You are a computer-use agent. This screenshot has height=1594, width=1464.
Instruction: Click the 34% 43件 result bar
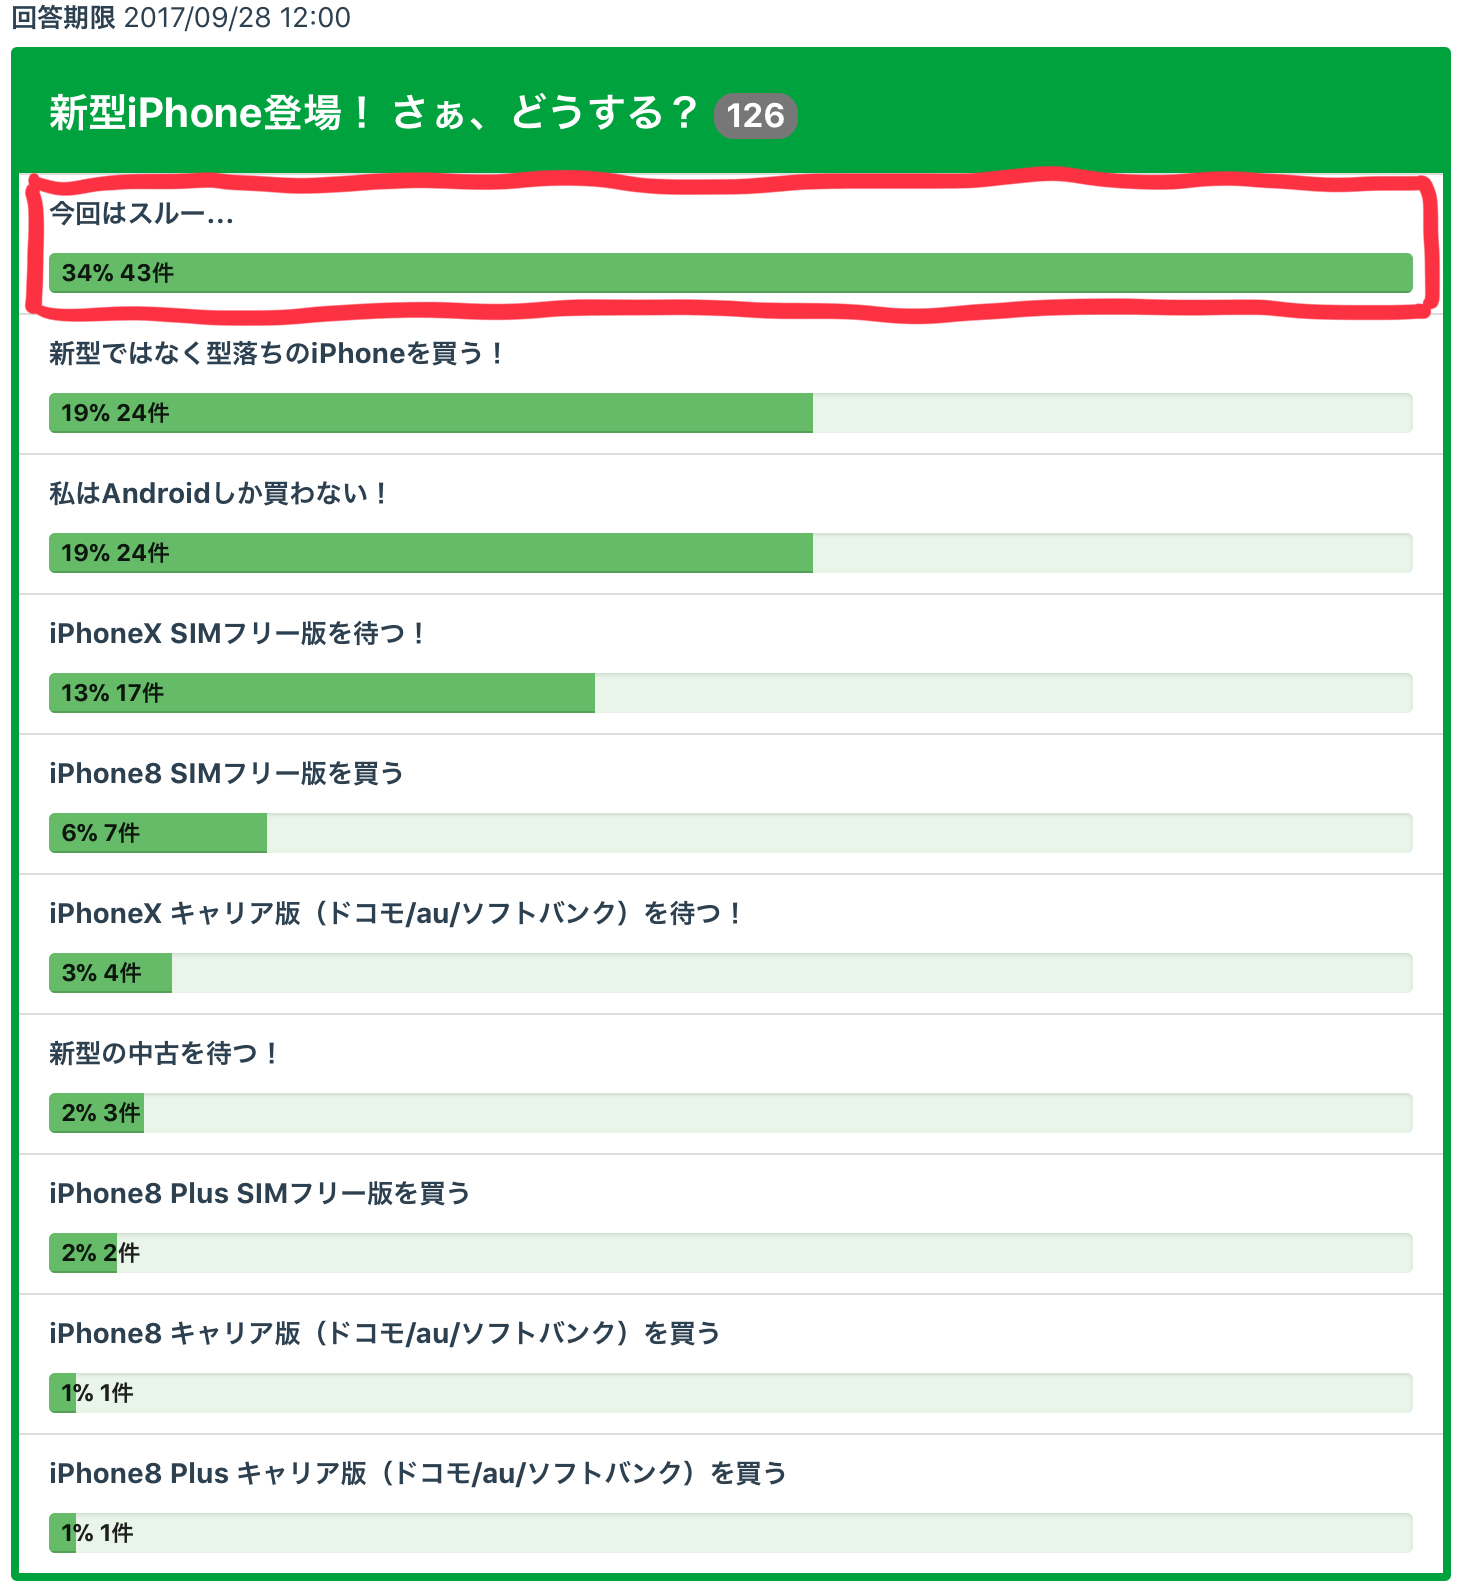730,273
